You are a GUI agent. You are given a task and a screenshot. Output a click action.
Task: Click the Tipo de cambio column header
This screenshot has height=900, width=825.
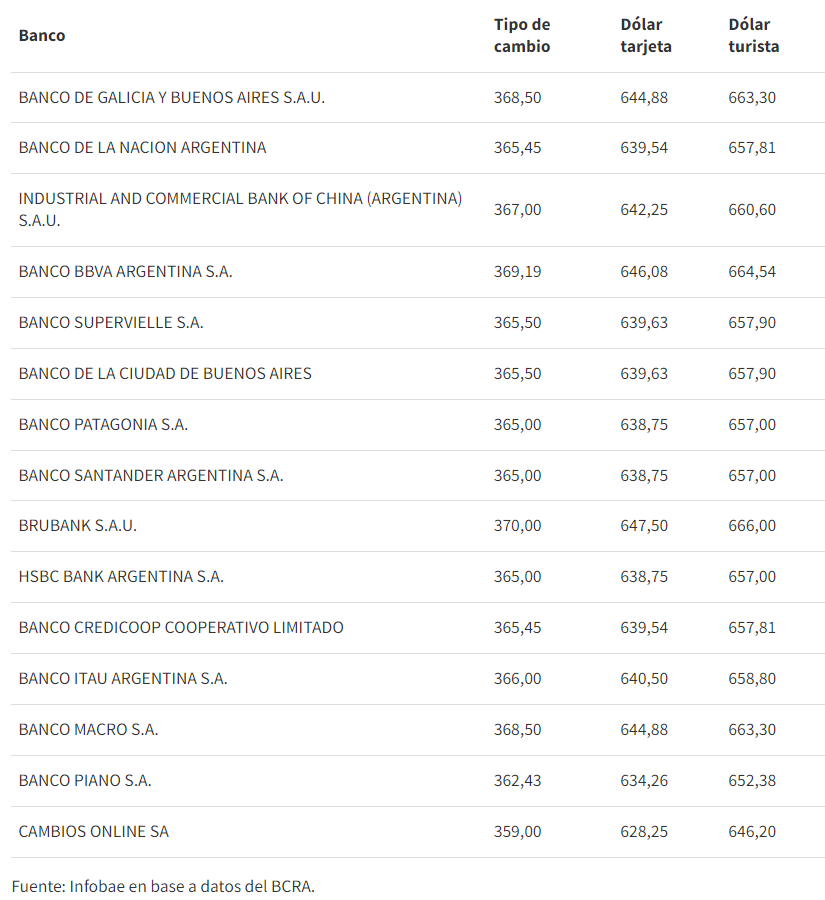click(522, 36)
